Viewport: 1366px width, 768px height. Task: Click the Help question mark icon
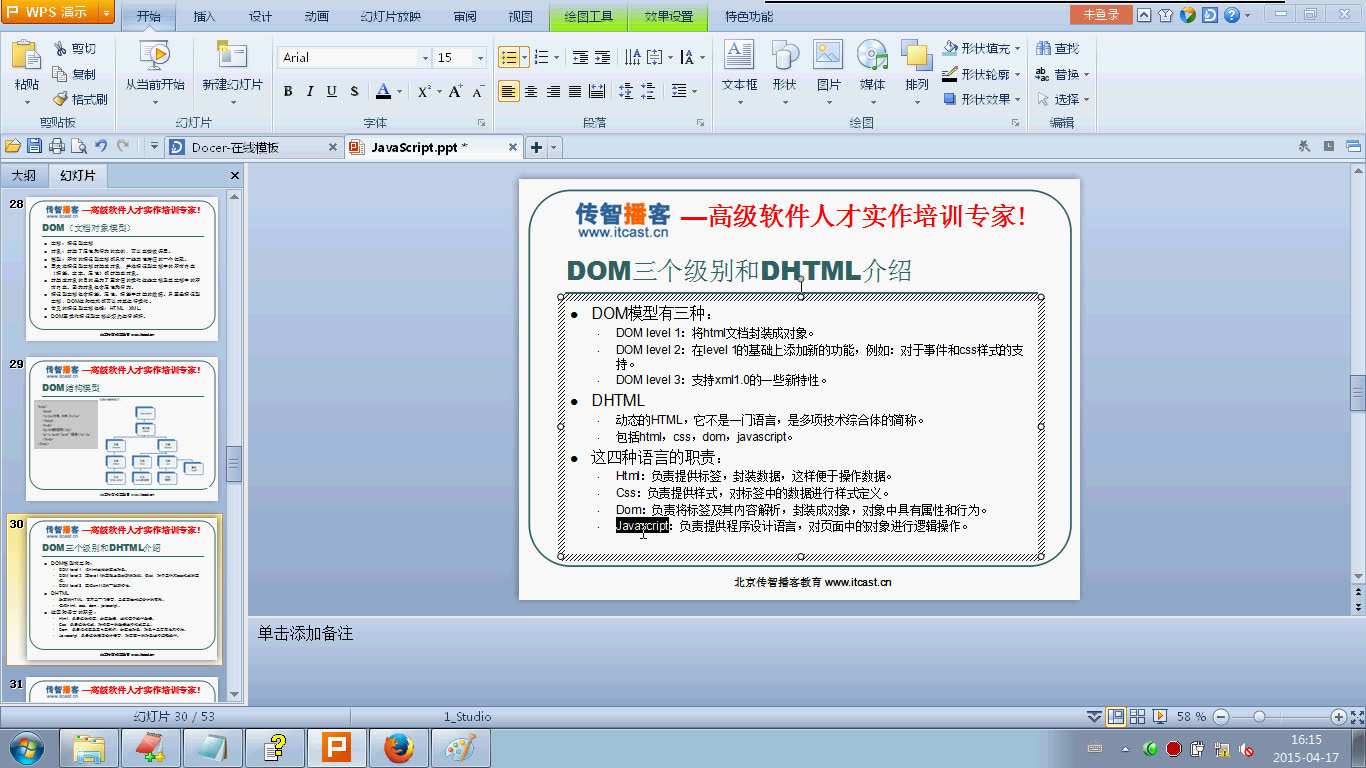(x=1232, y=15)
